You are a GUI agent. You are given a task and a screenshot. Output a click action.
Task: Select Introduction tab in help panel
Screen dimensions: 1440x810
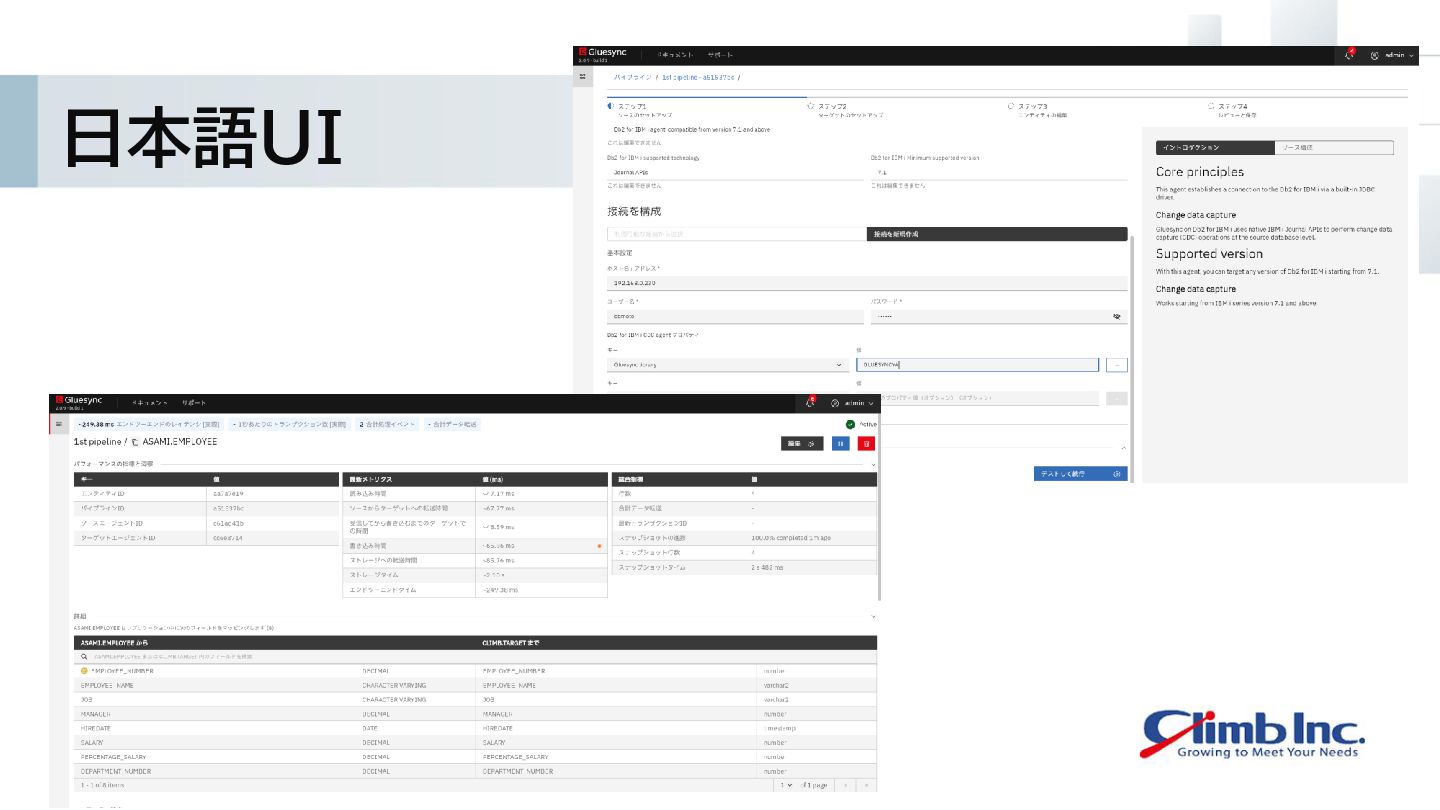click(1215, 147)
